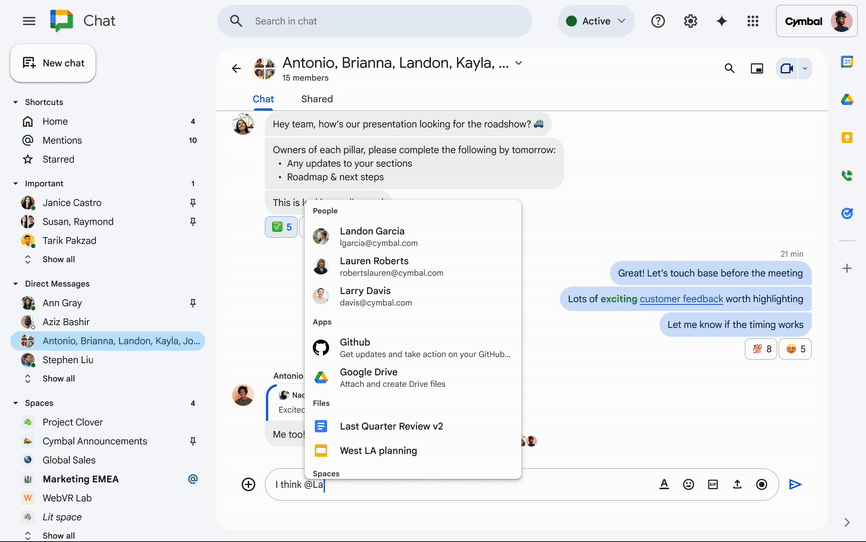This screenshot has height=542, width=866.
Task: Mention Landon Garcia from suggestions
Action: pyautogui.click(x=413, y=236)
